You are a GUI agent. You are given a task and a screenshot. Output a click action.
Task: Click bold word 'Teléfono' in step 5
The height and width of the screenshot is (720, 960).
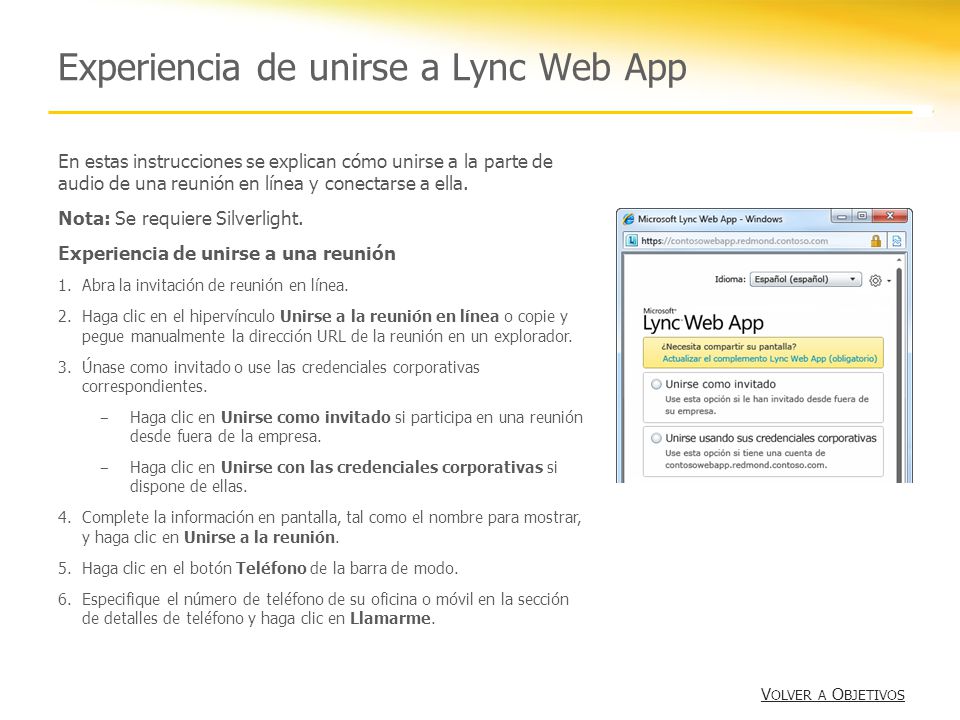pyautogui.click(x=271, y=569)
